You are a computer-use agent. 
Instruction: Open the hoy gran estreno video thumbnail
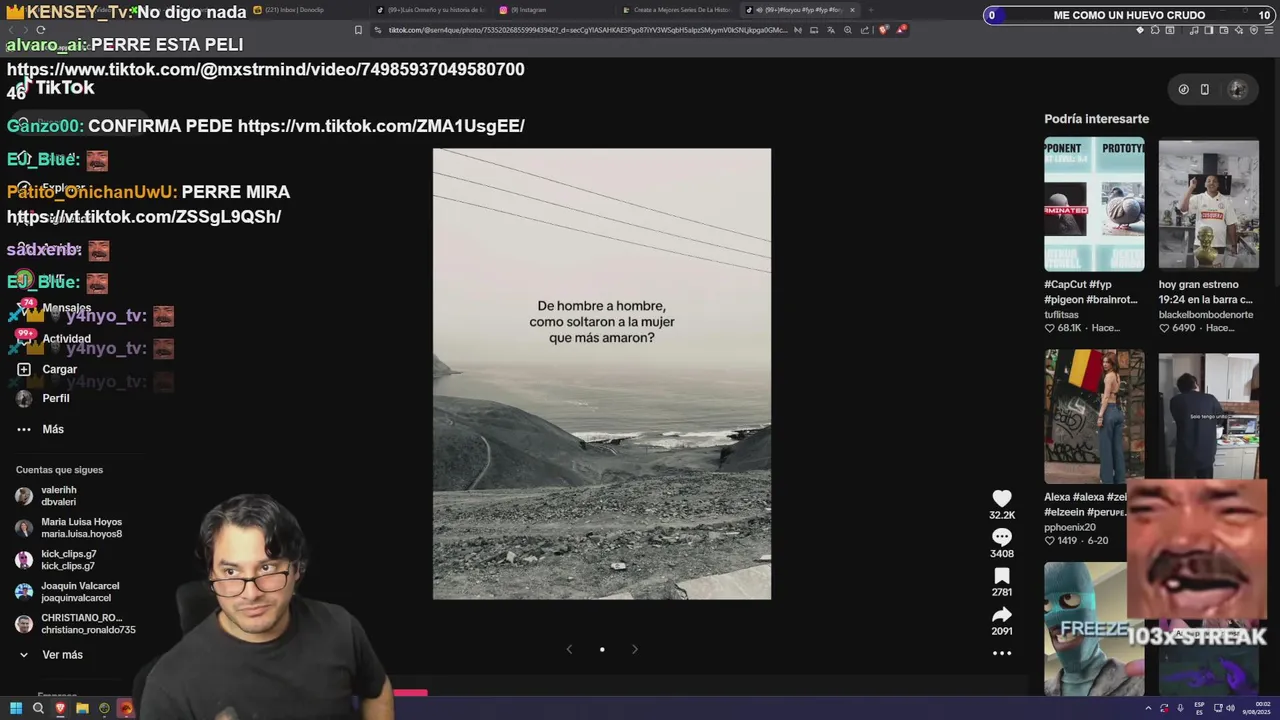[x=1208, y=204]
